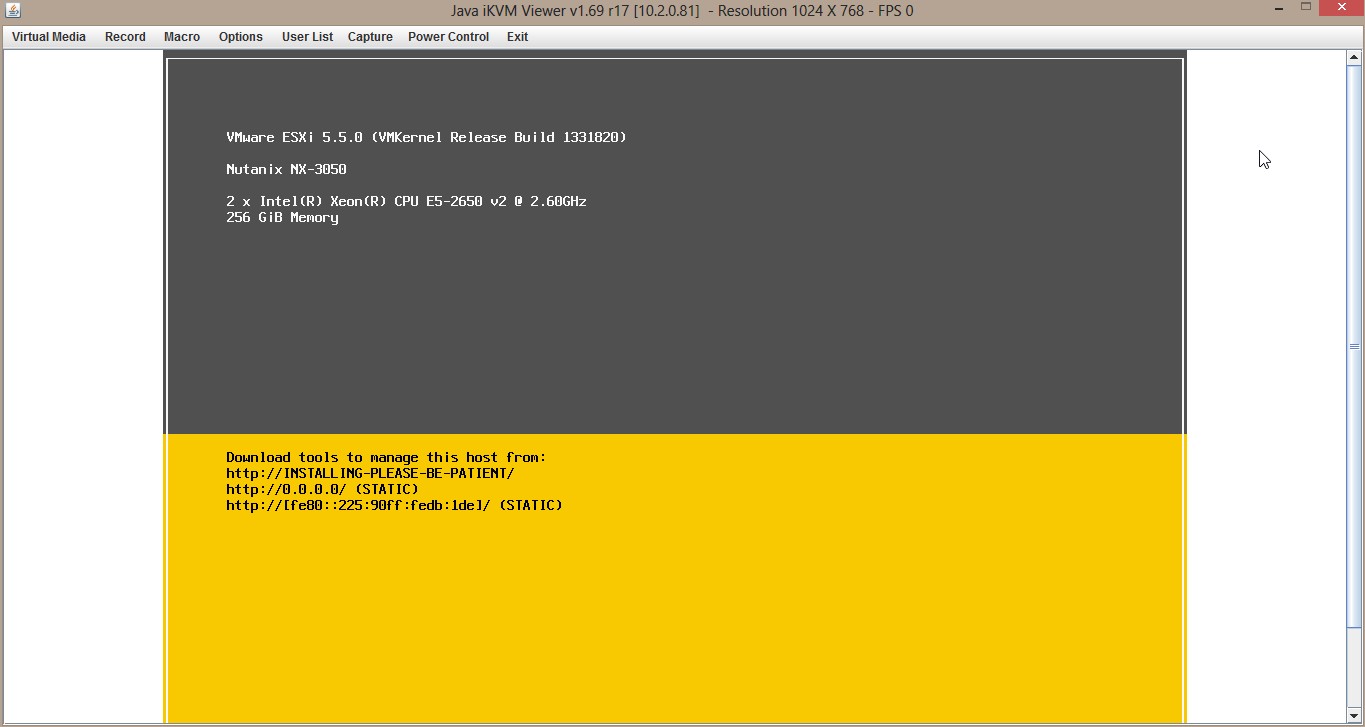Screen dimensions: 1365x727
Task: Open the Record menu
Action: [x=125, y=37]
